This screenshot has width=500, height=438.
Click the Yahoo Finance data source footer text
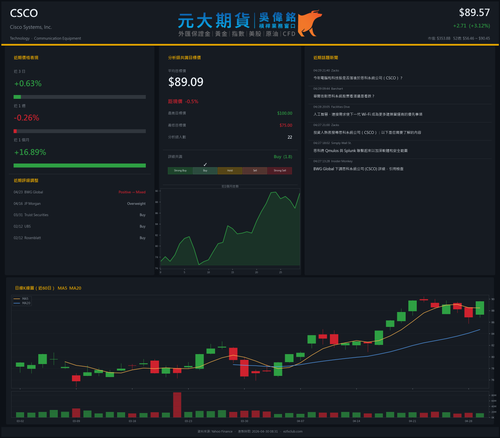[x=215, y=431]
